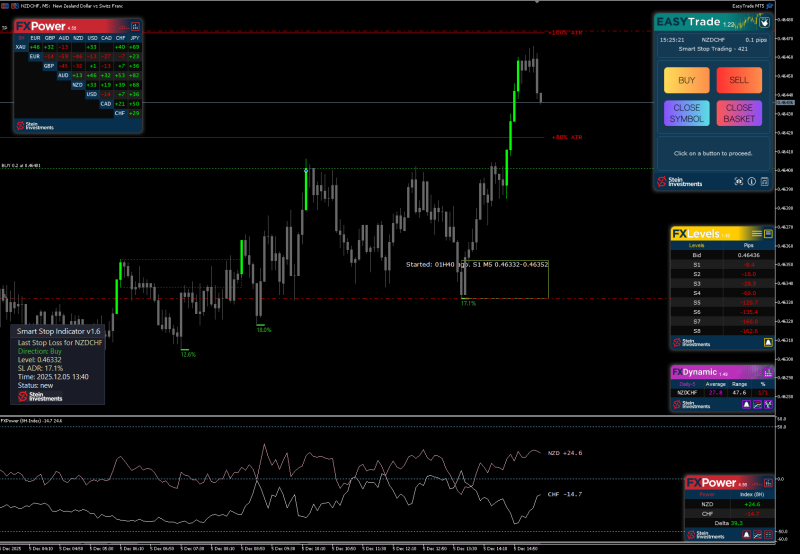Click the Stein Investments logo in EASYTrade panel
Screen dimensions: 800x554
pyautogui.click(x=680, y=182)
